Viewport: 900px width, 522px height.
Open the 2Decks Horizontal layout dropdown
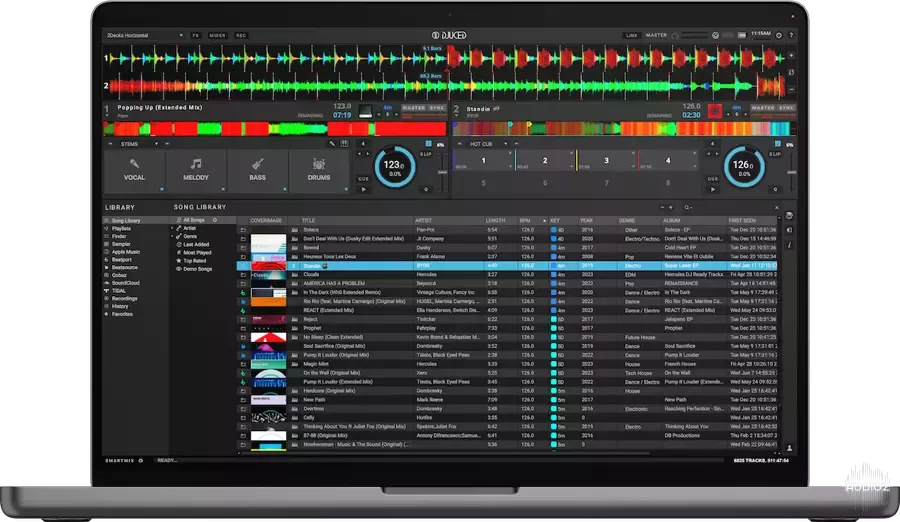click(x=144, y=35)
